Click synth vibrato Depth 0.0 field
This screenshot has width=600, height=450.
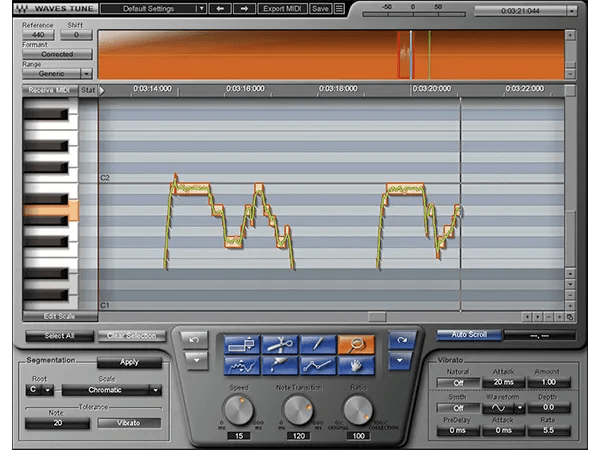[549, 408]
